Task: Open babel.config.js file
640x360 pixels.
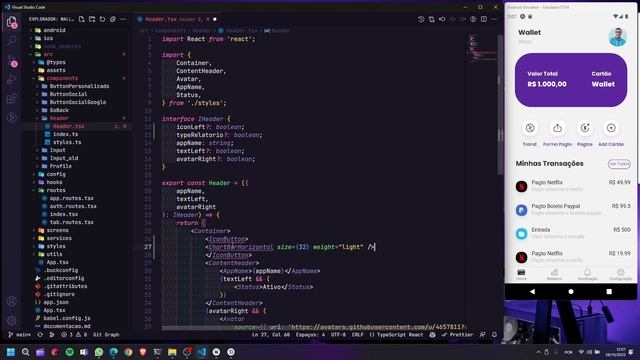Action: click(67, 318)
